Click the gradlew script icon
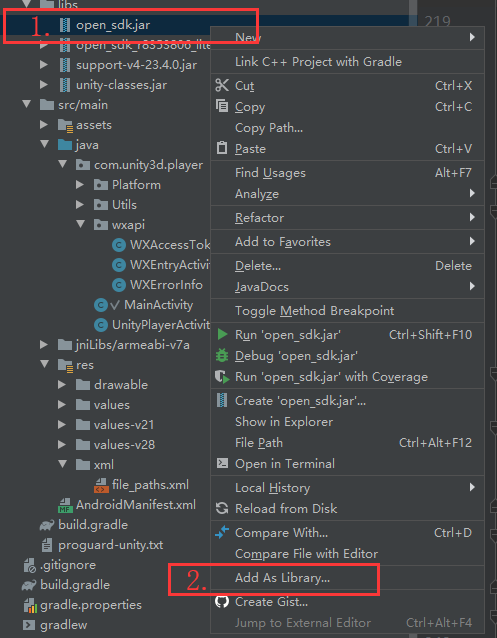The image size is (497, 638). click(x=29, y=625)
